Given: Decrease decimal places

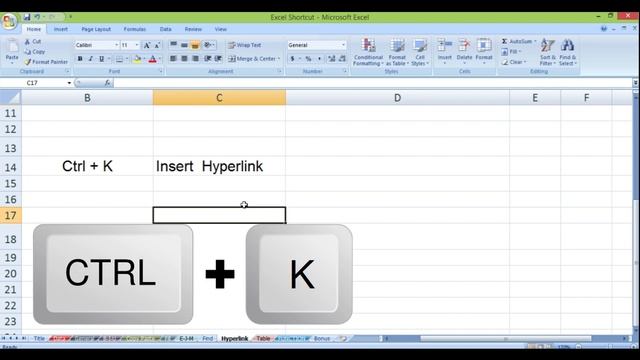Looking at the screenshot, I should pyautogui.click(x=342, y=59).
